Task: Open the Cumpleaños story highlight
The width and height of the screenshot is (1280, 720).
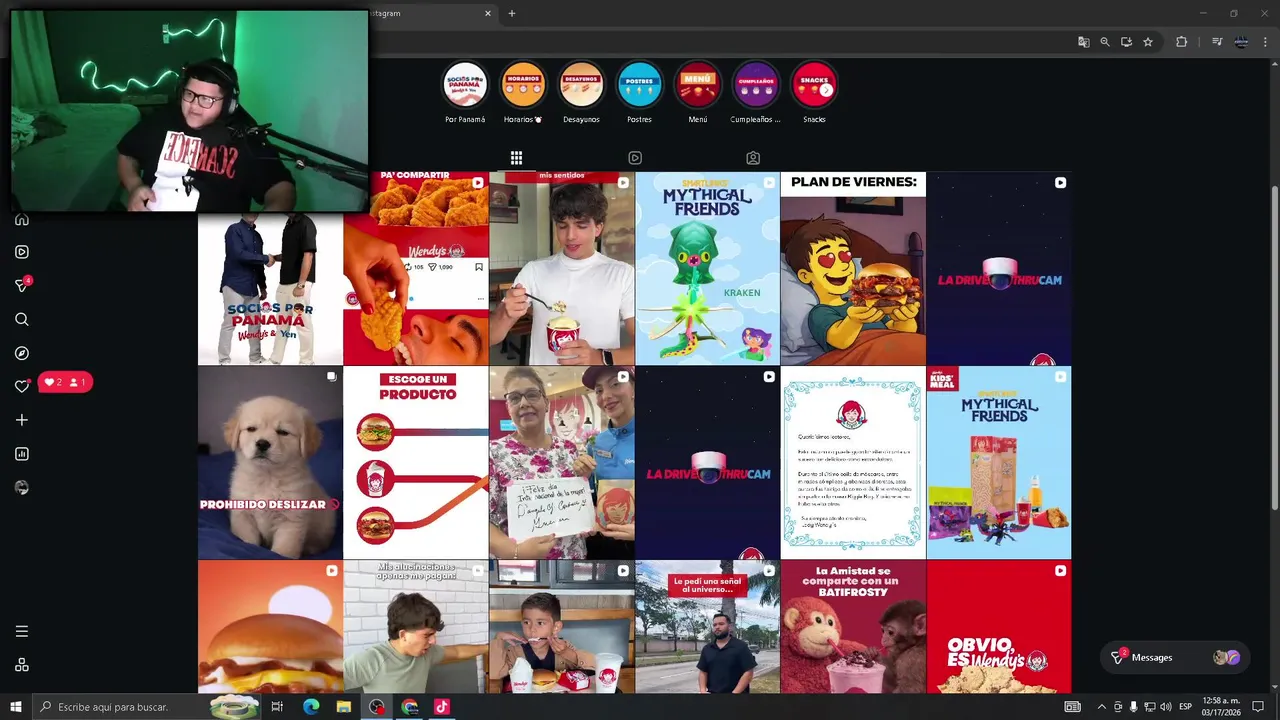Action: (756, 86)
